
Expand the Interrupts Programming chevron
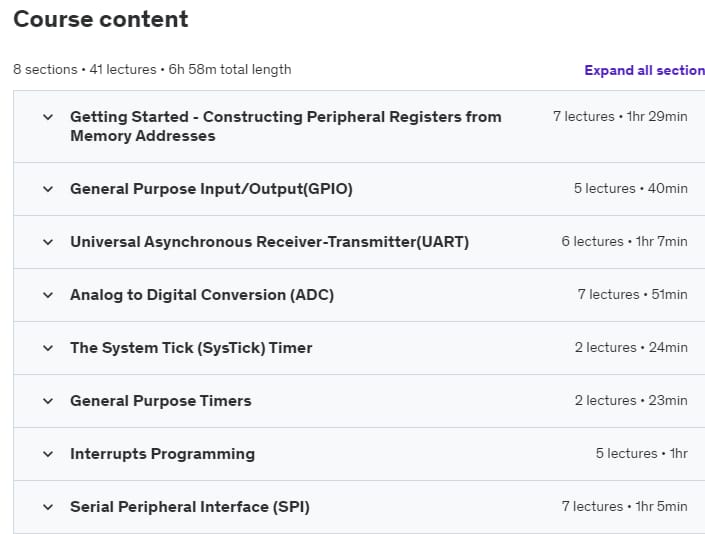(48, 454)
